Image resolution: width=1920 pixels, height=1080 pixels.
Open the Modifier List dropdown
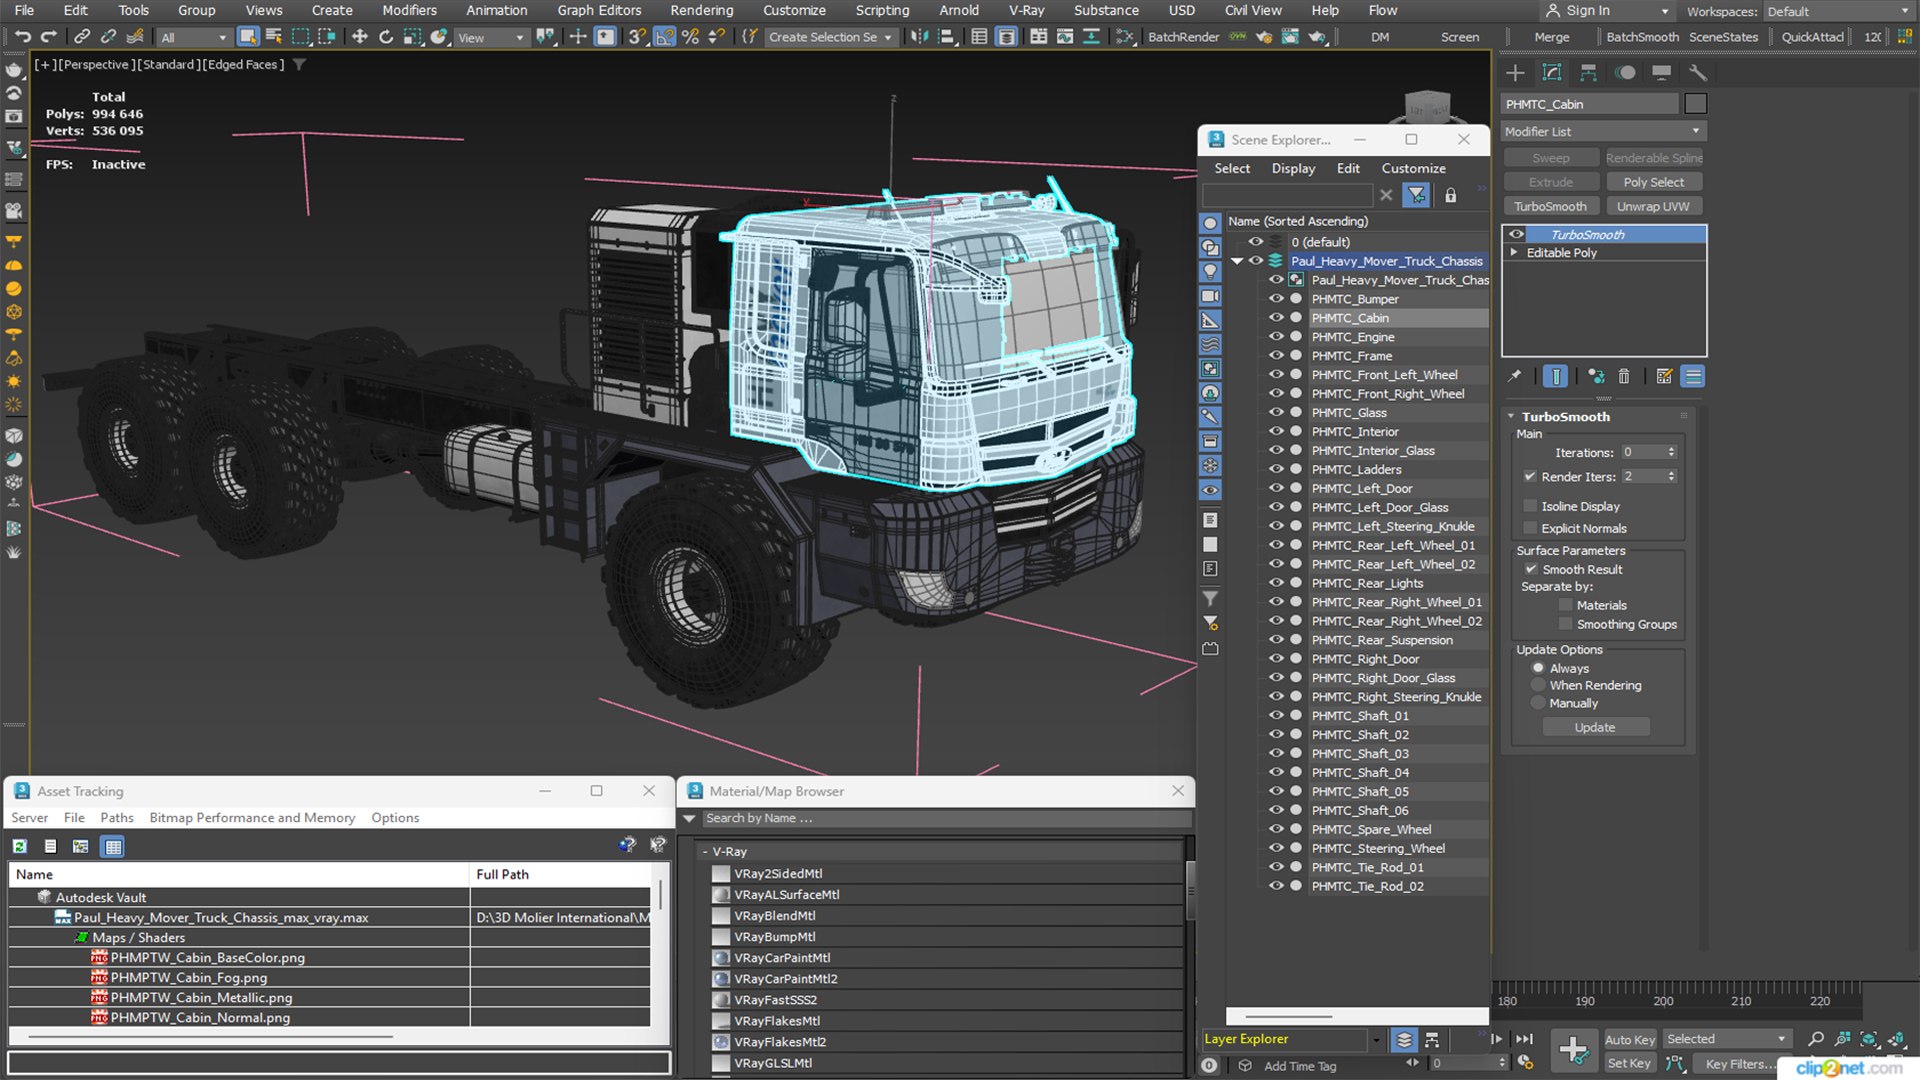click(x=1602, y=131)
